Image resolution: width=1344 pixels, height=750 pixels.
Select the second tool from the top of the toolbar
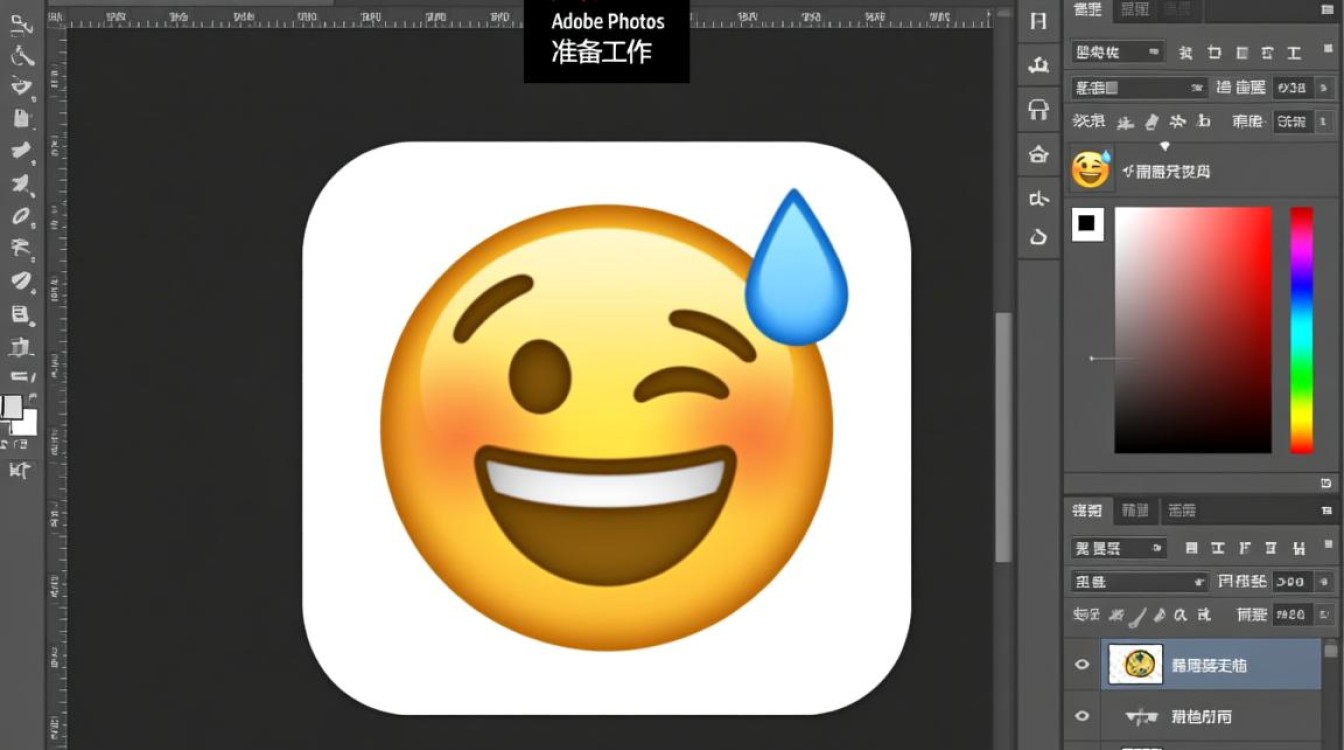20,56
